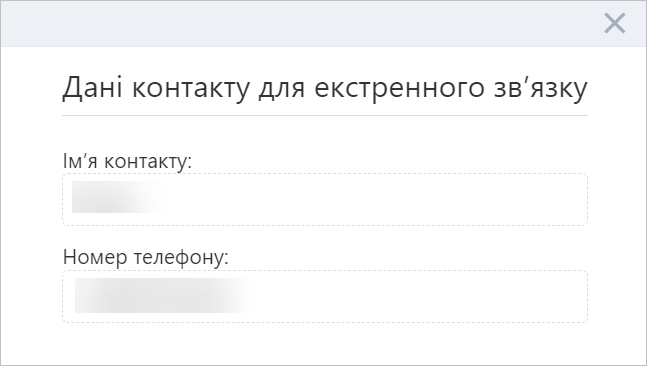Click the word Номер in the label
Screen dimensions: 647x366
pyautogui.click(x=95, y=257)
